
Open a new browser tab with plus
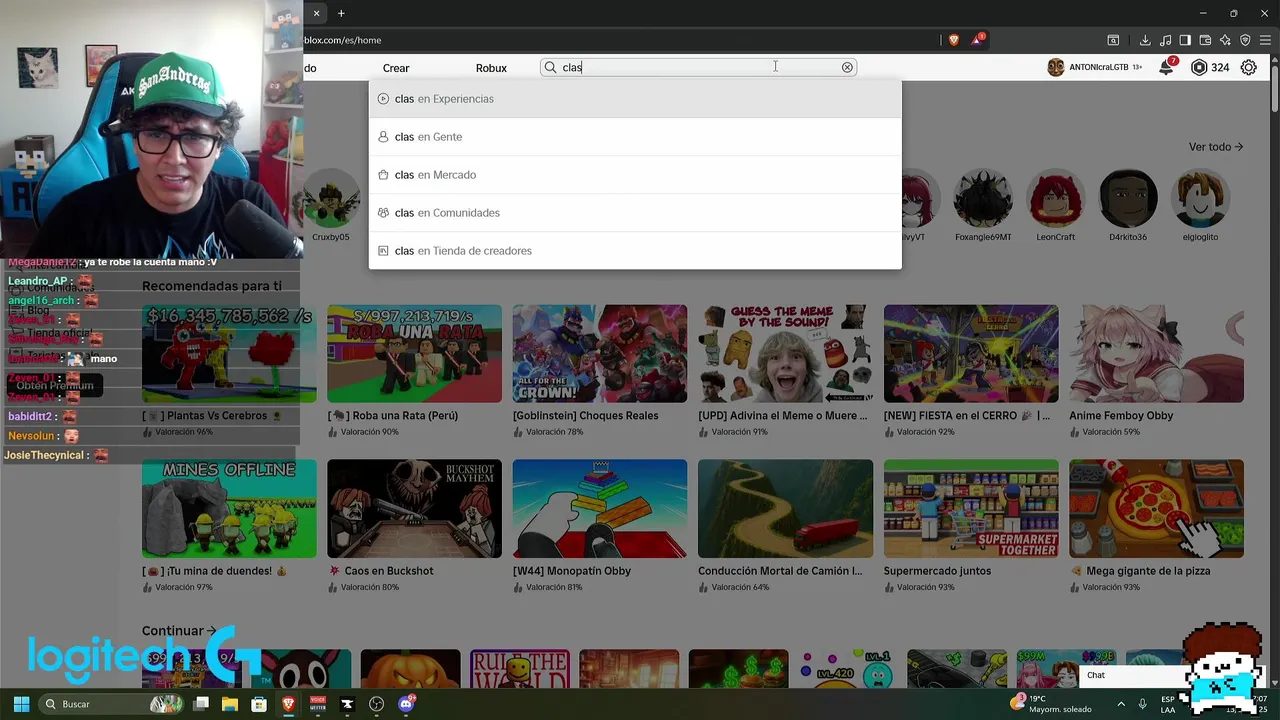[341, 13]
